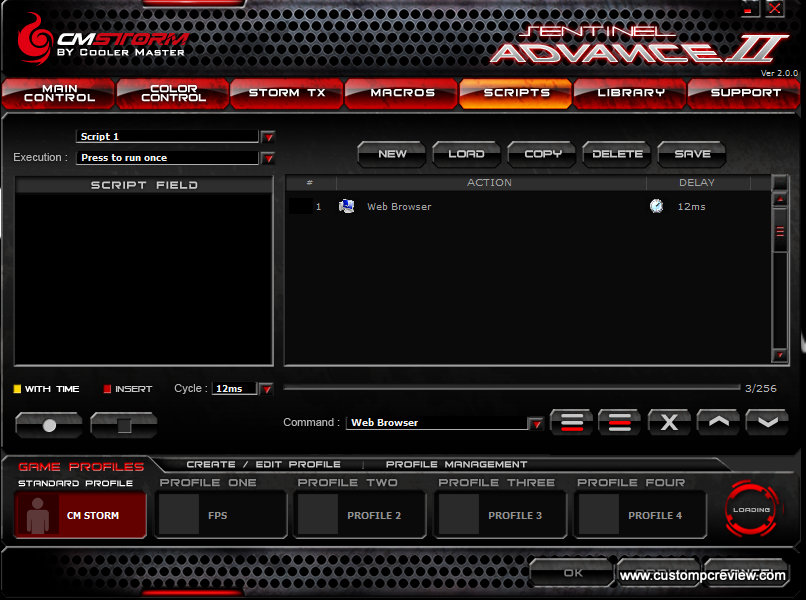This screenshot has width=806, height=600.
Task: Click the Copy script button
Action: tap(542, 154)
